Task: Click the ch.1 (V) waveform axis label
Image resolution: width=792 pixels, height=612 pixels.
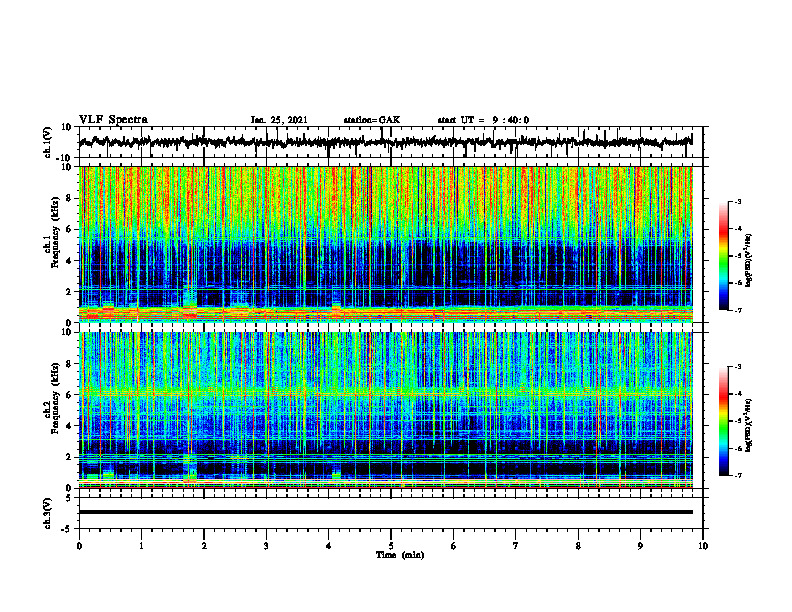Action: (47, 142)
